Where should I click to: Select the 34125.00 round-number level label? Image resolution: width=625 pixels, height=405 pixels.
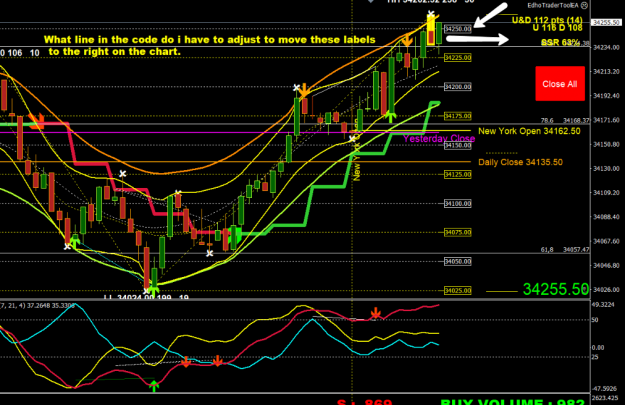click(458, 174)
